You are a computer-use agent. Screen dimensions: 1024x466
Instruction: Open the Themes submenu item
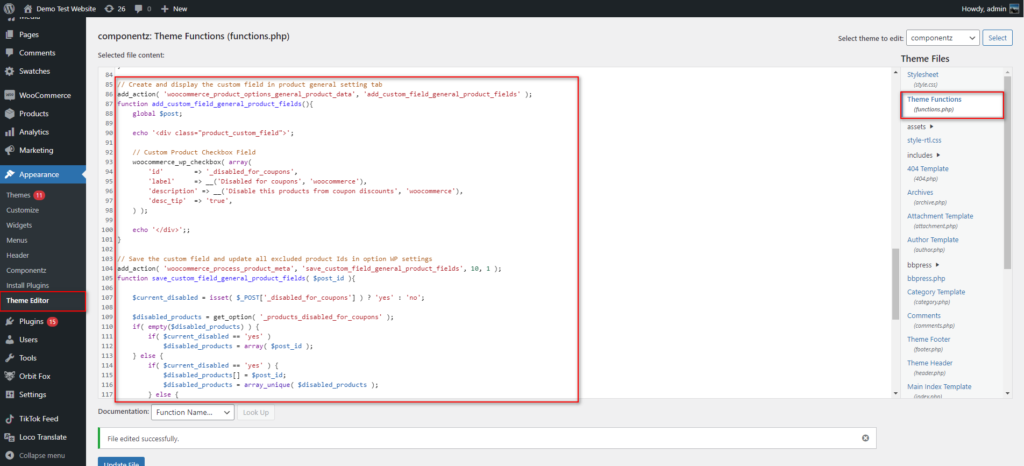click(x=18, y=195)
